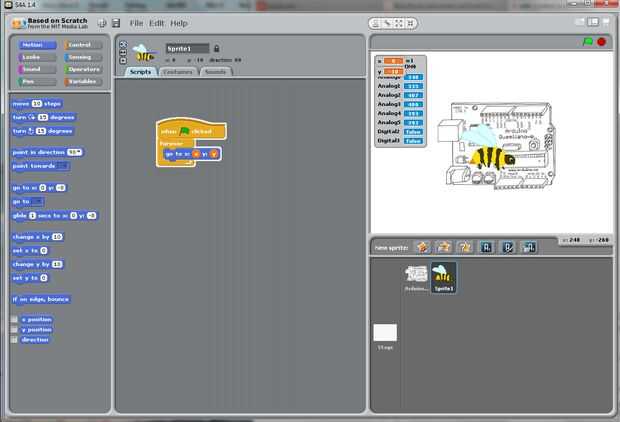The height and width of the screenshot is (422, 620).
Task: Select the Shrink sprite tool
Action: tap(410, 23)
